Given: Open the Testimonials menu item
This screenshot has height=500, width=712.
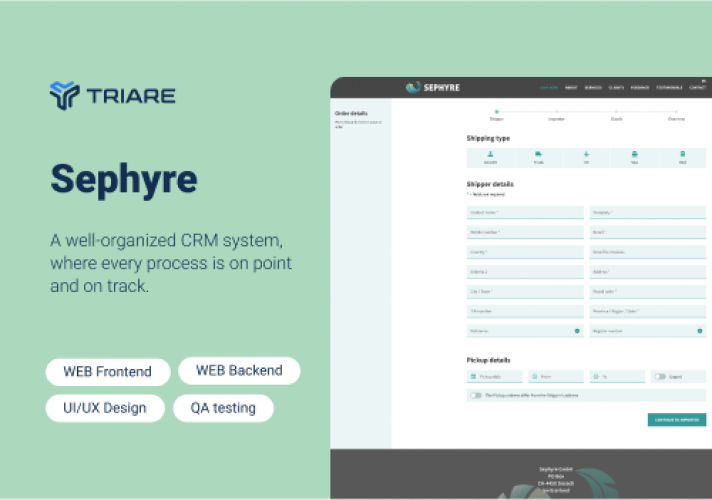Looking at the screenshot, I should [669, 88].
